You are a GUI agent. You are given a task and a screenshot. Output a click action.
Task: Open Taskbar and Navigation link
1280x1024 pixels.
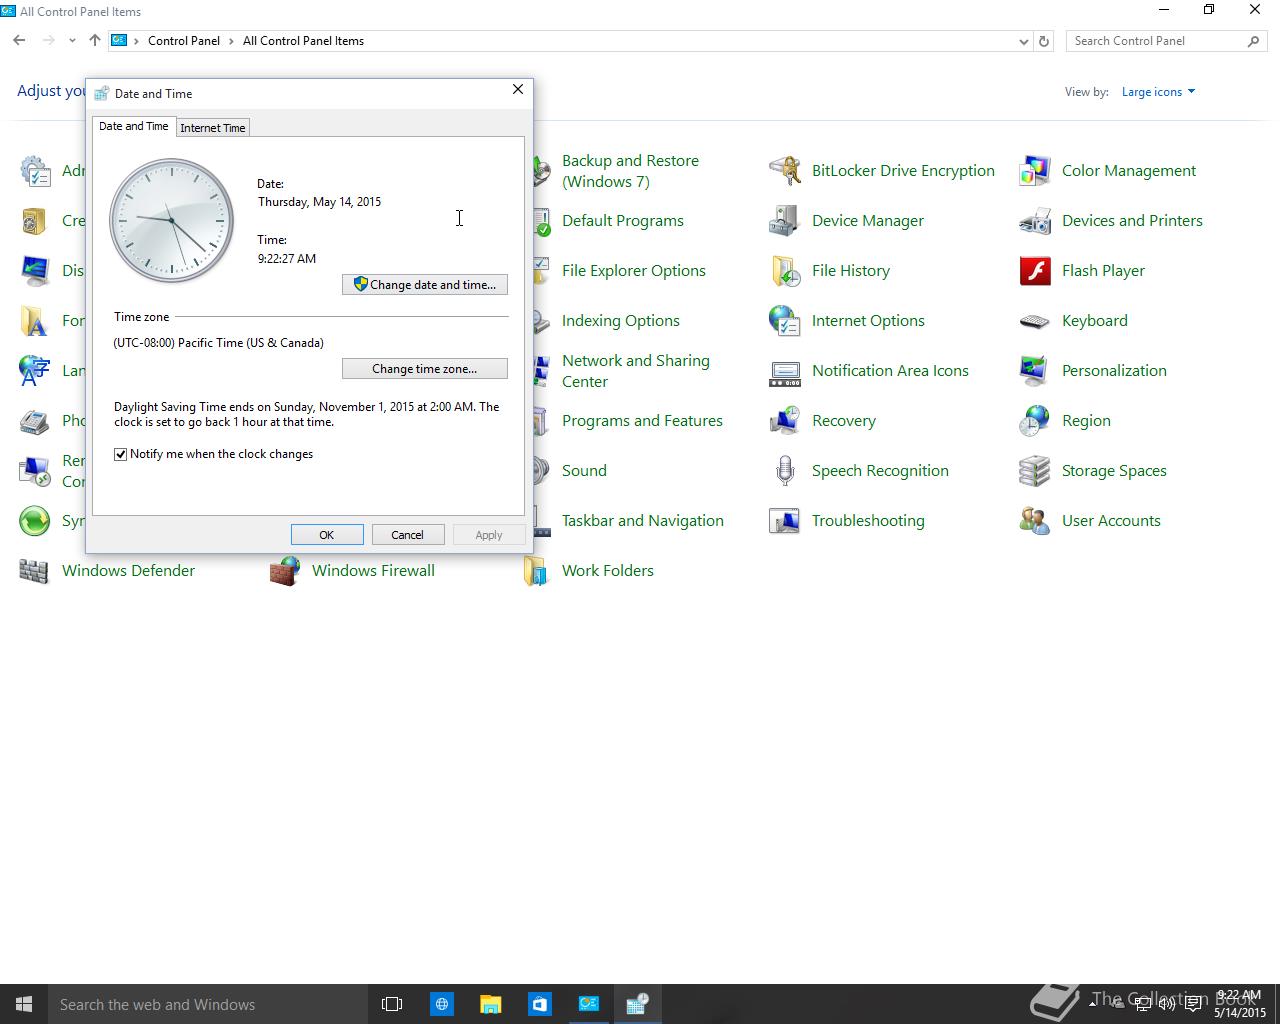coord(643,521)
